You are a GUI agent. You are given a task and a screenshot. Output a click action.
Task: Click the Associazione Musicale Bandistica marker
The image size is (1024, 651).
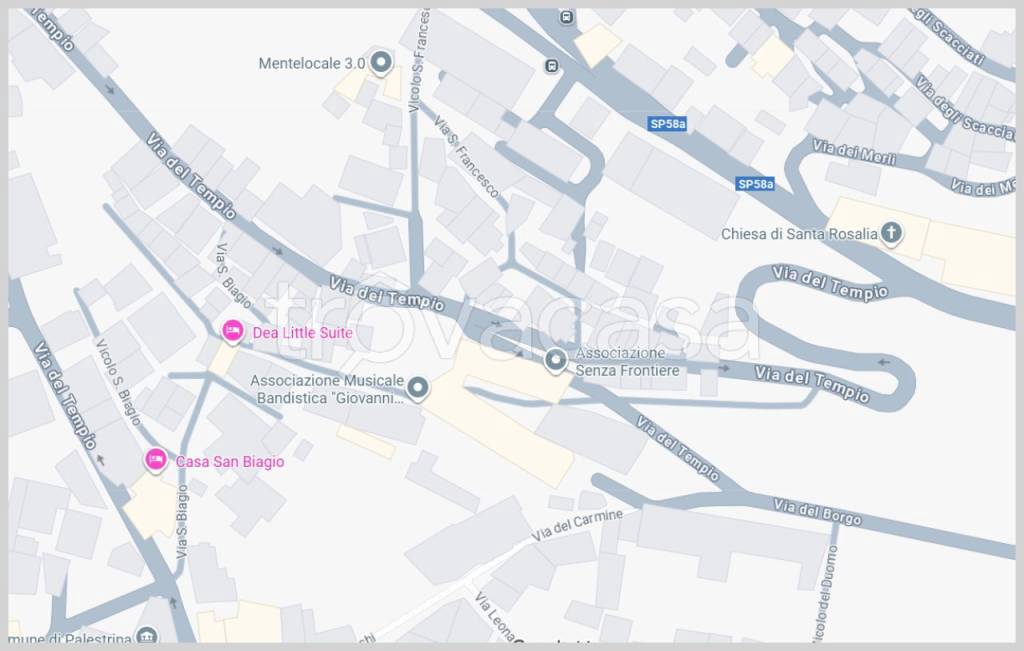(417, 388)
